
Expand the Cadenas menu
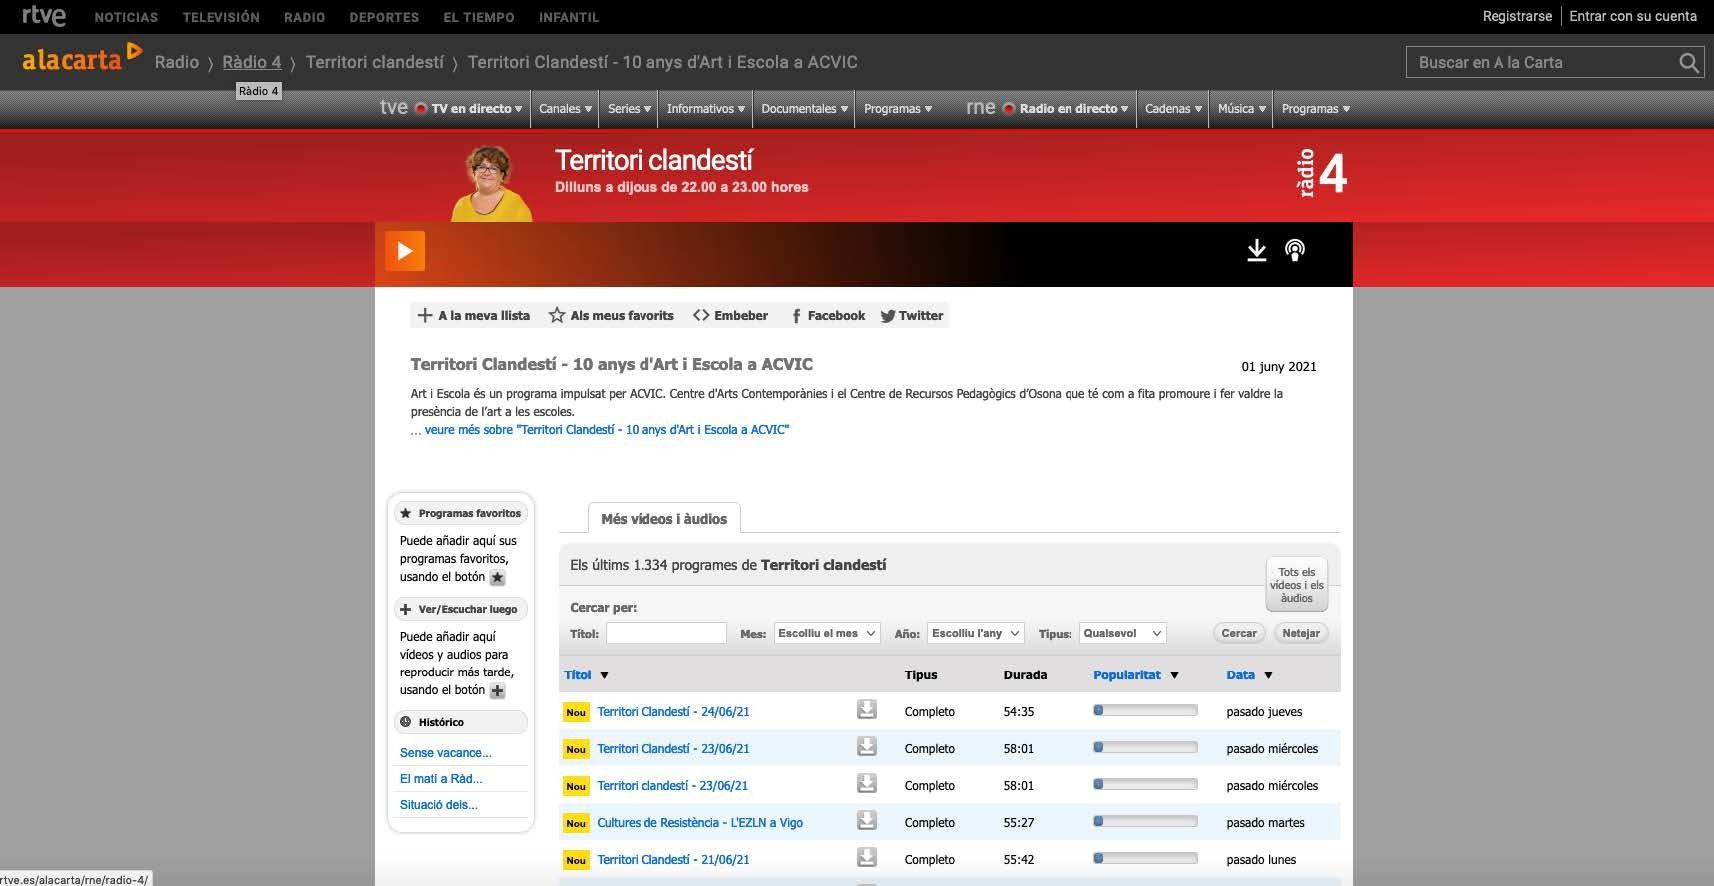(x=1173, y=109)
